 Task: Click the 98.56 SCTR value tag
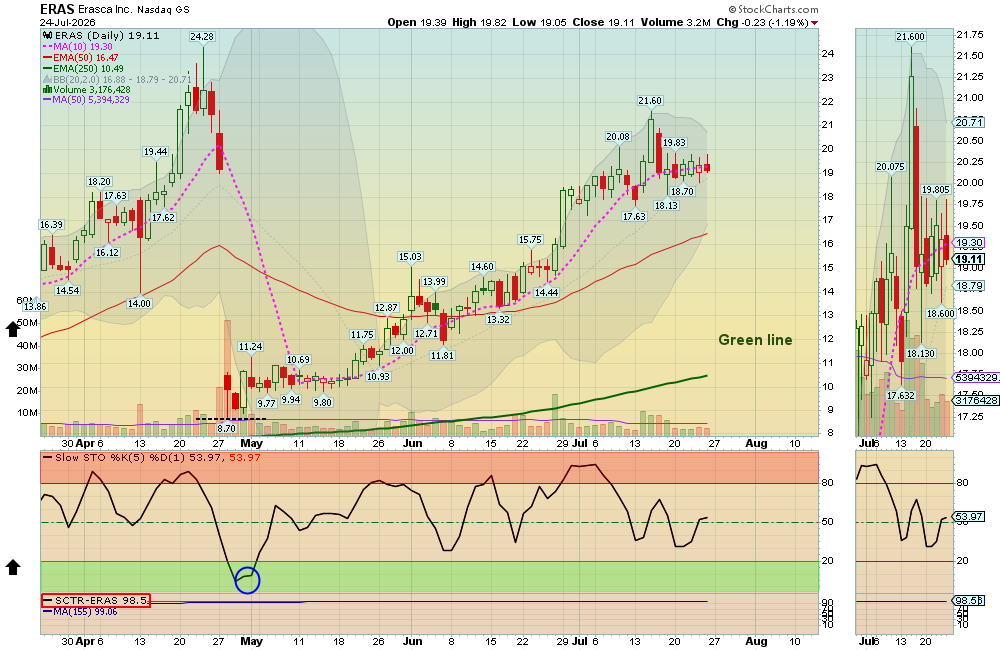pos(969,600)
